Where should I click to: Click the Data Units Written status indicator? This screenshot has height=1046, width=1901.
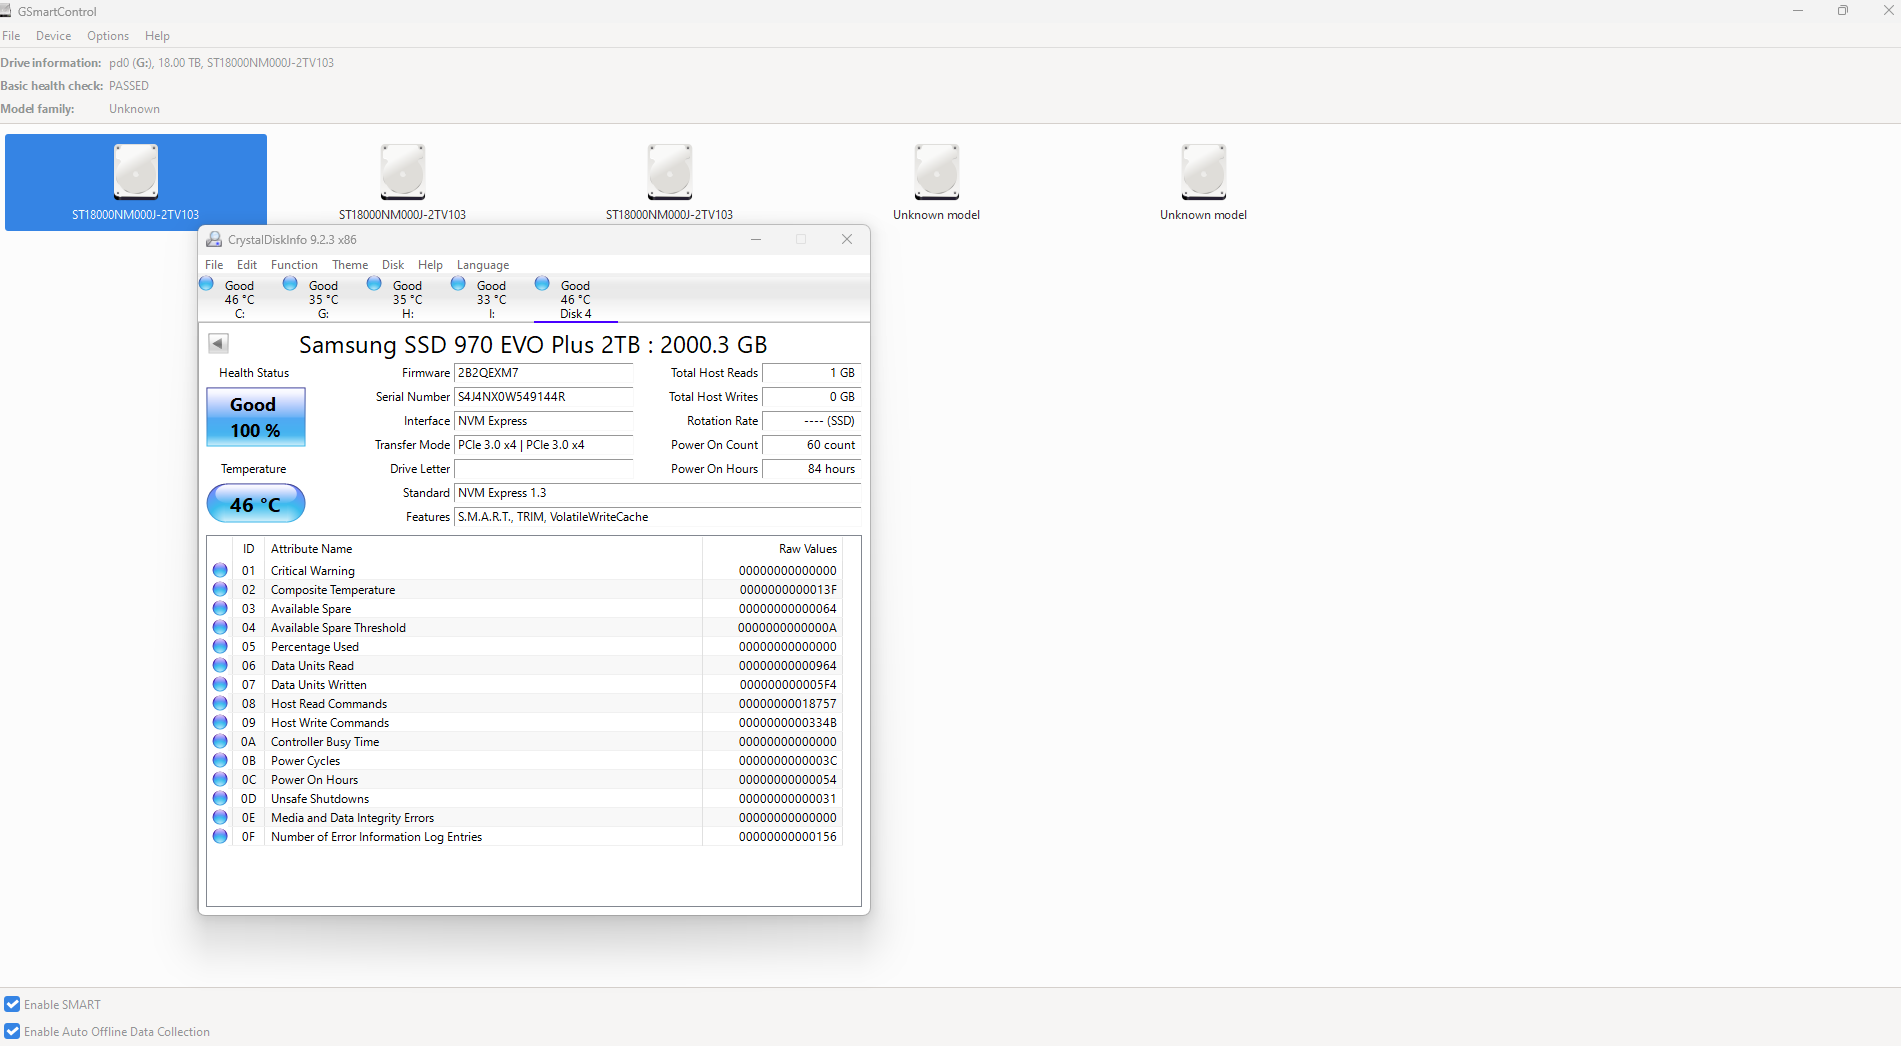click(220, 684)
